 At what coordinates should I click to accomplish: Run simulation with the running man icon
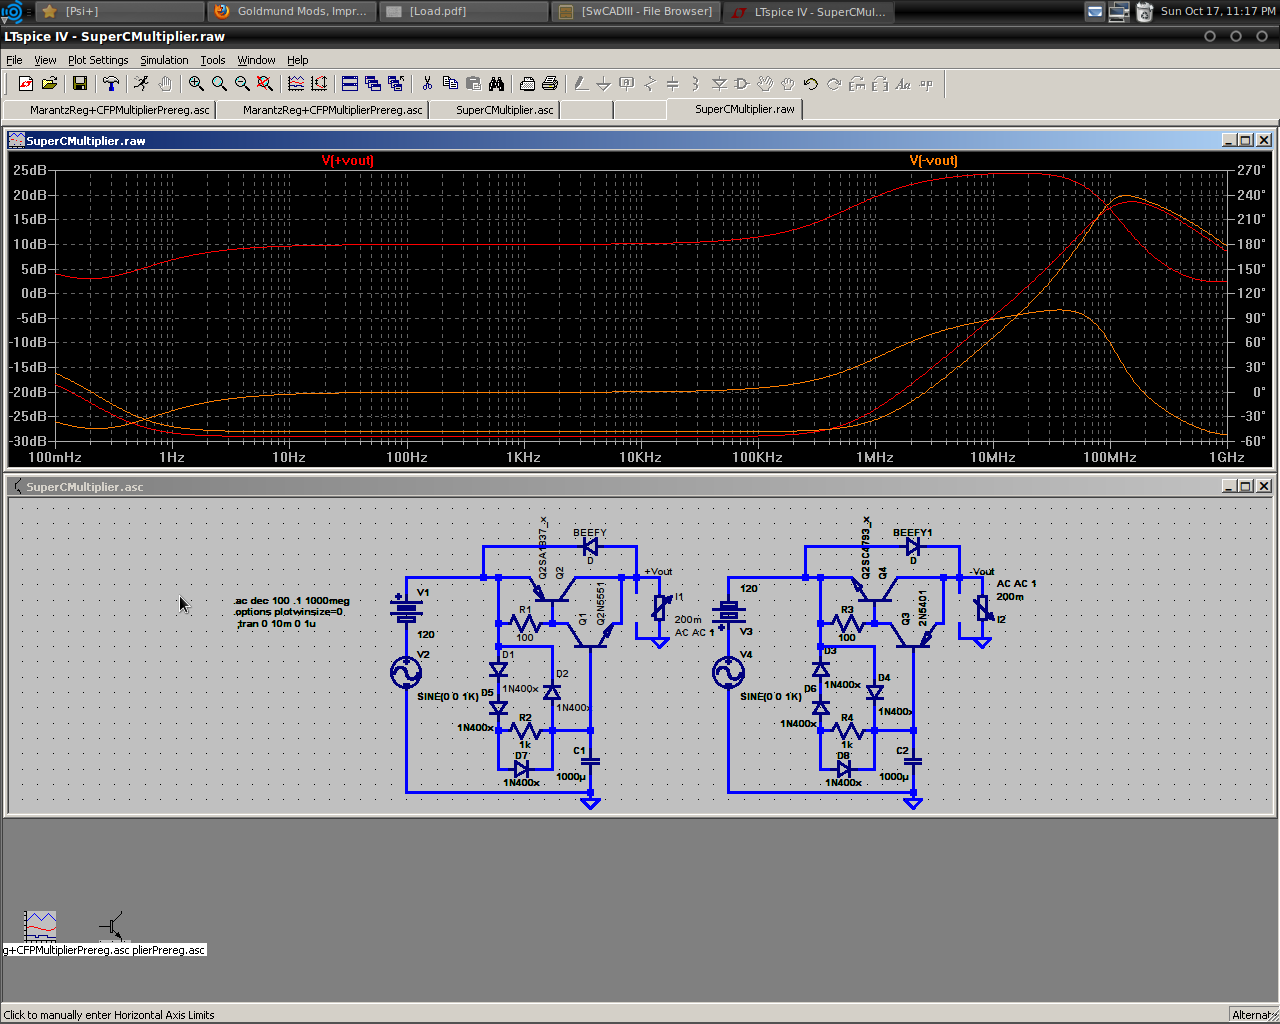click(142, 84)
